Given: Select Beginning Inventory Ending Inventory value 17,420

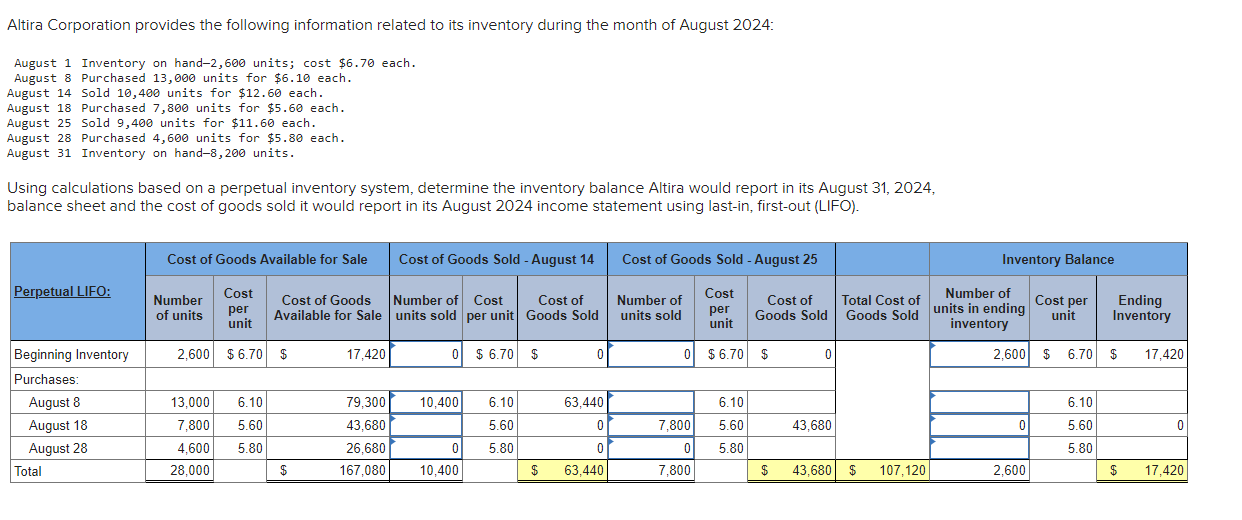Looking at the screenshot, I should point(1141,354).
